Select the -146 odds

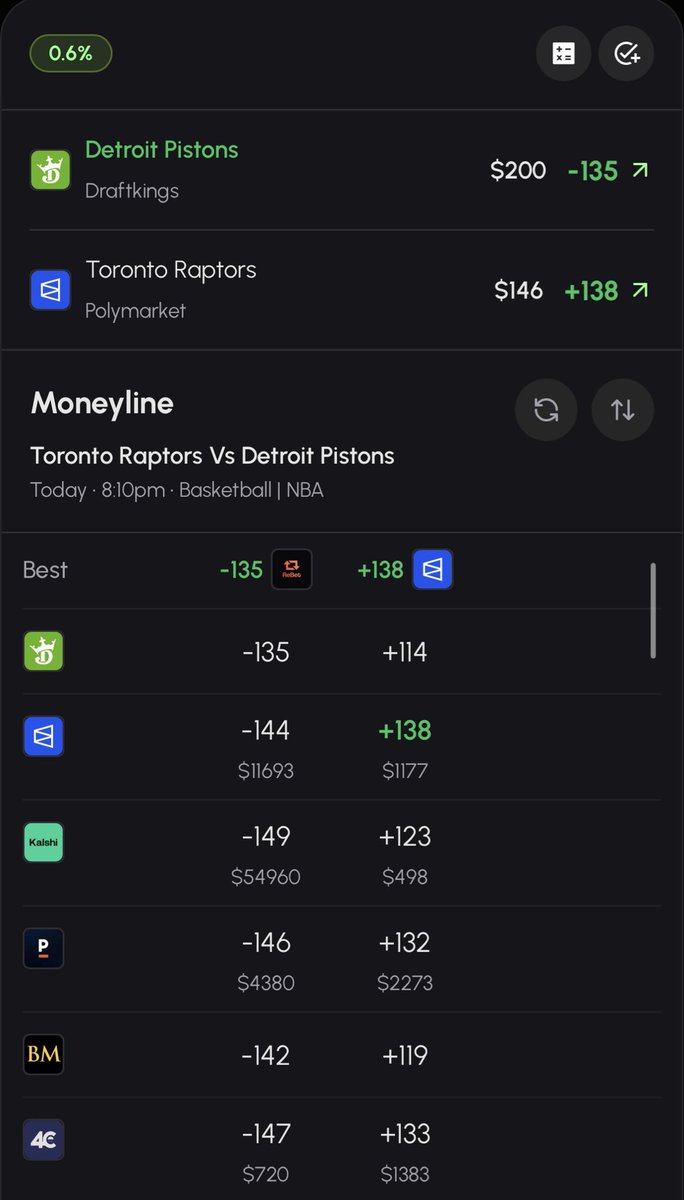click(266, 942)
